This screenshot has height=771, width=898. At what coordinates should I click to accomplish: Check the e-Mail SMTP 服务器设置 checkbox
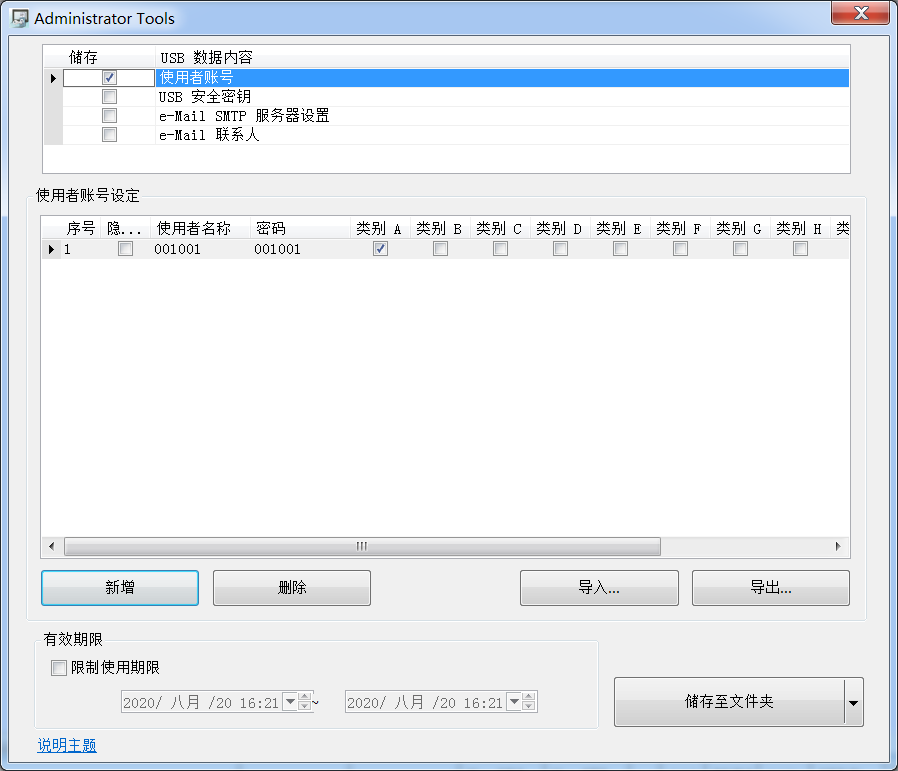[109, 115]
